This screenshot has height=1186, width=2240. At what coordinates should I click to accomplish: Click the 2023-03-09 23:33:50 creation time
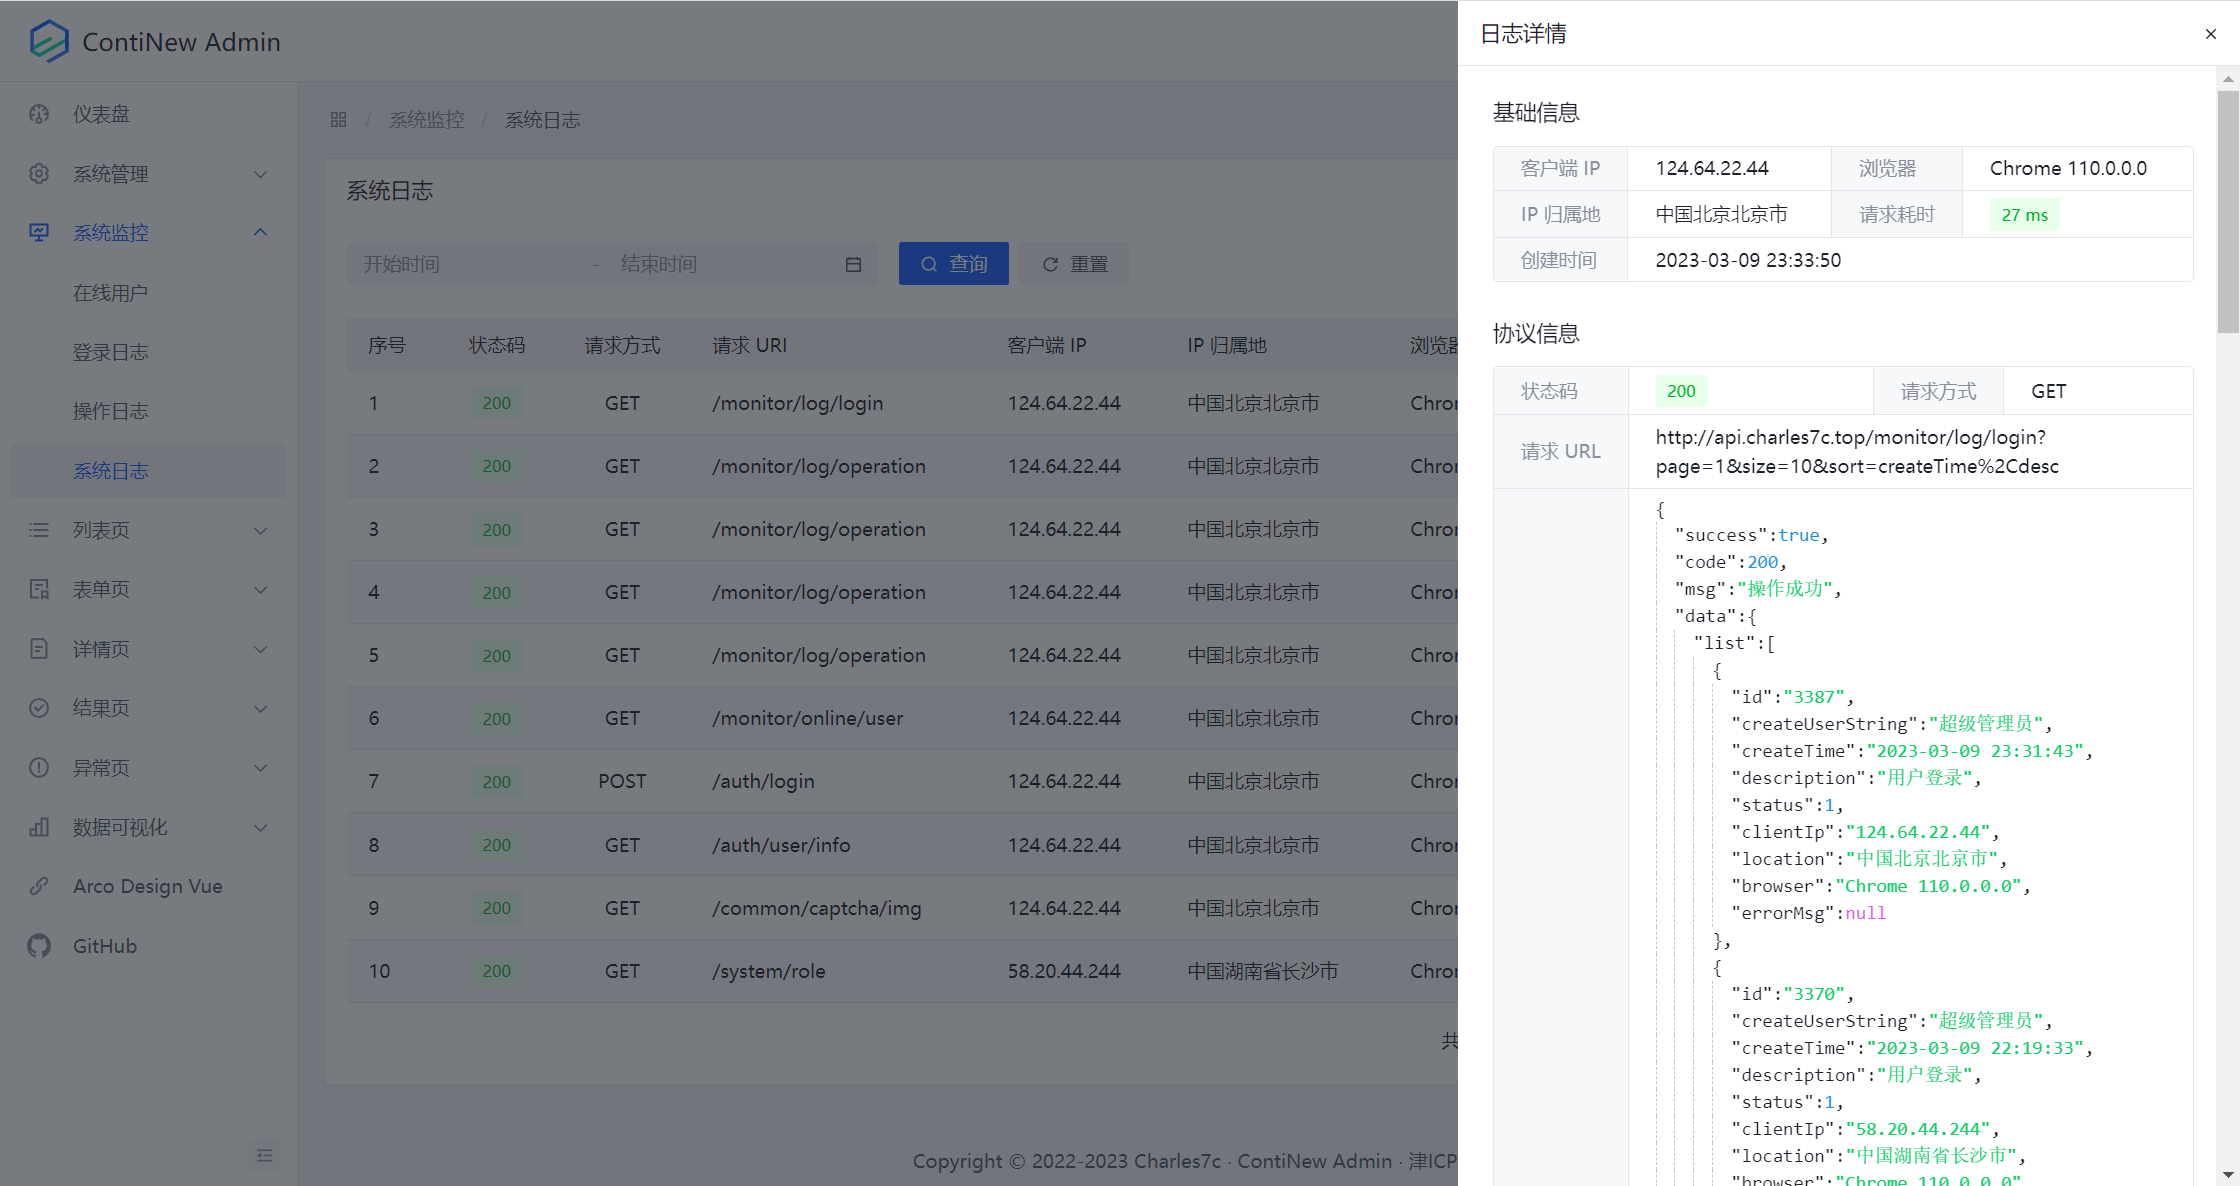(1748, 260)
